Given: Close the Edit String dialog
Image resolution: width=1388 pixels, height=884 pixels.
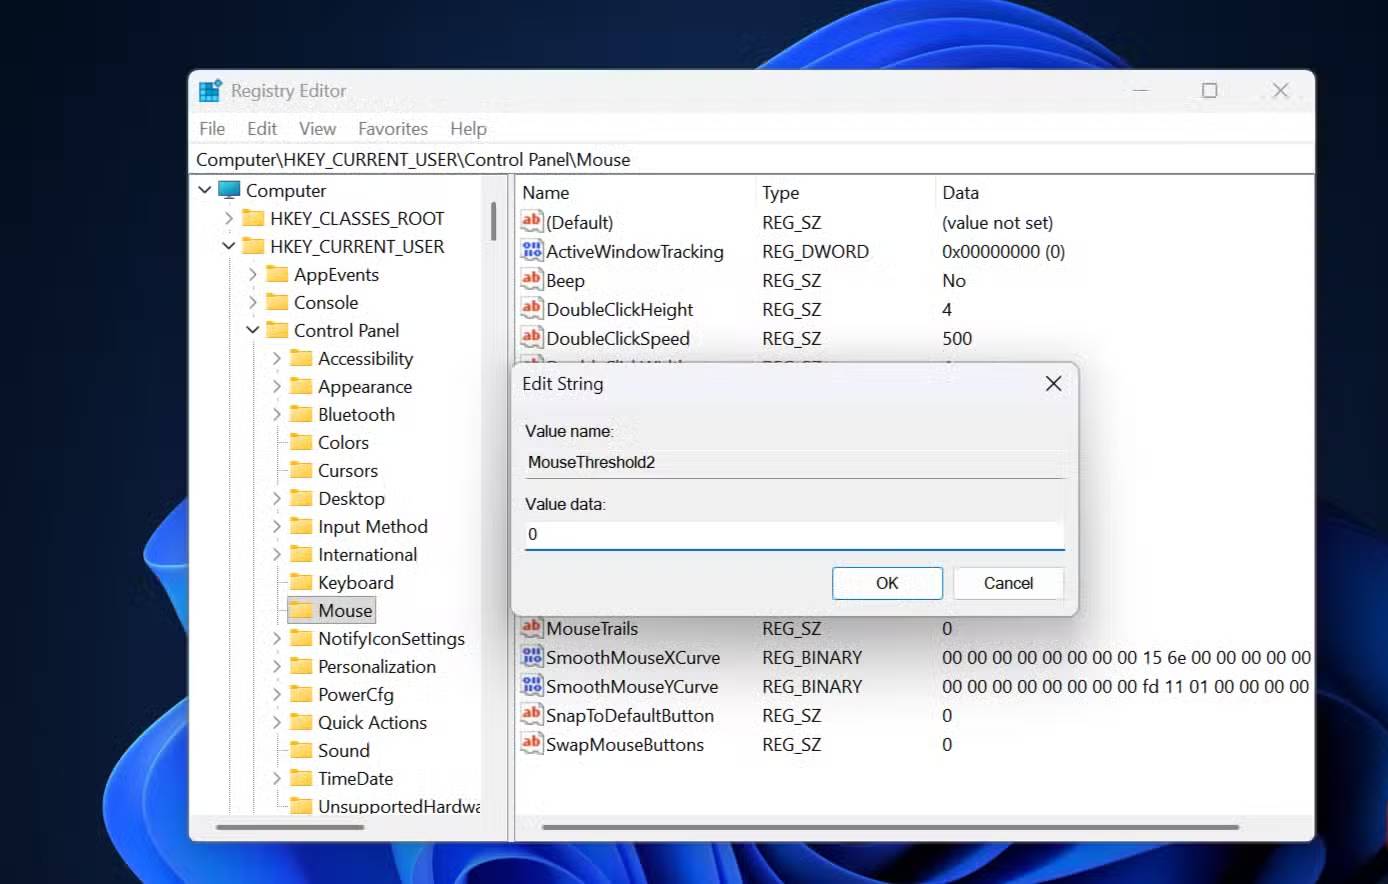Looking at the screenshot, I should [1053, 384].
